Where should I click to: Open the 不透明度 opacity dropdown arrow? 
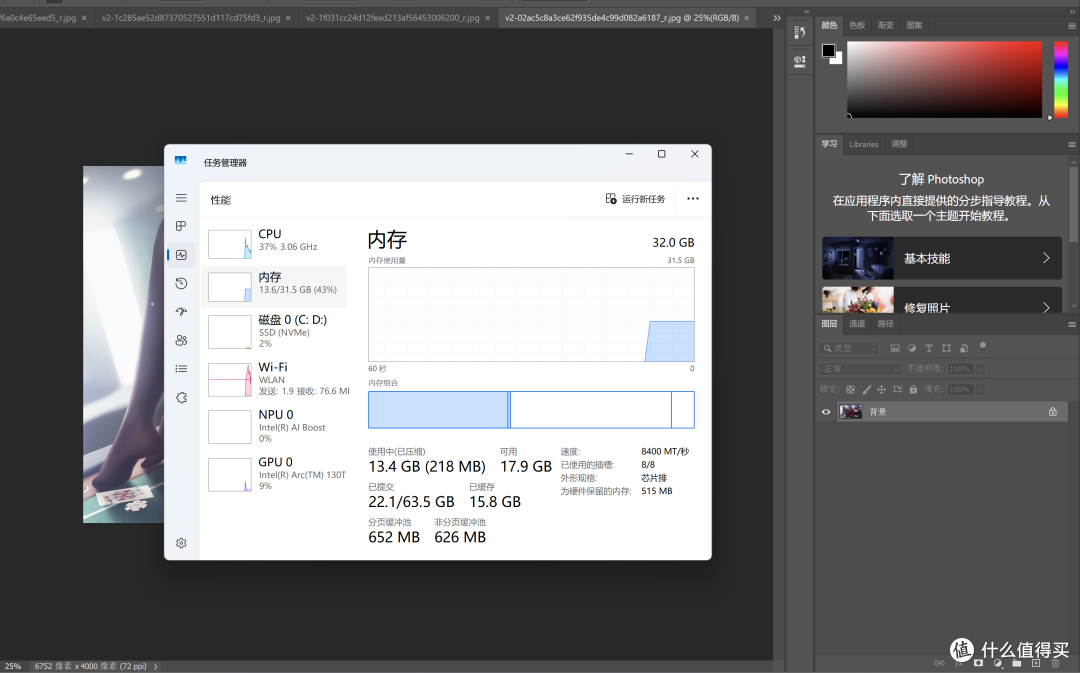click(979, 369)
